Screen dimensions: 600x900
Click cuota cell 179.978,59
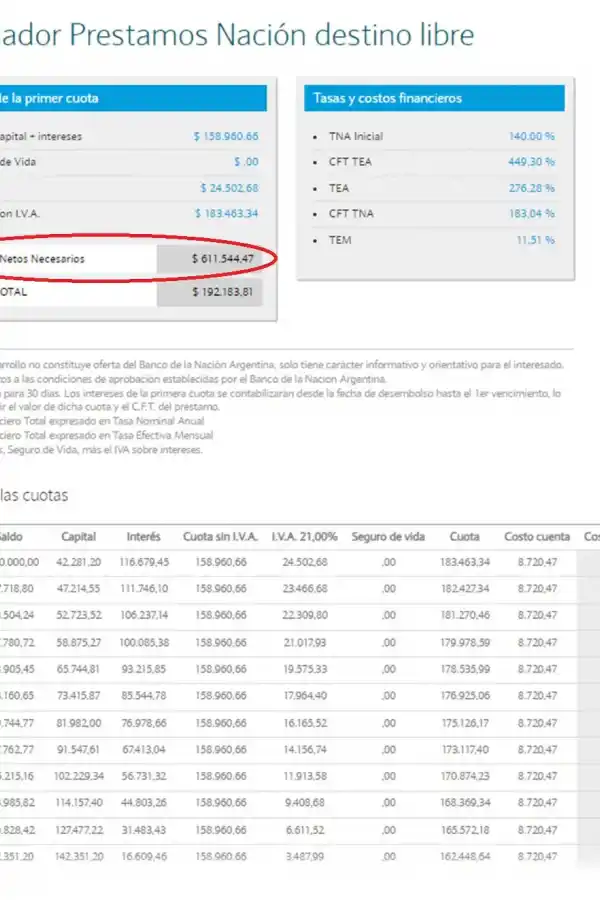pyautogui.click(x=465, y=642)
